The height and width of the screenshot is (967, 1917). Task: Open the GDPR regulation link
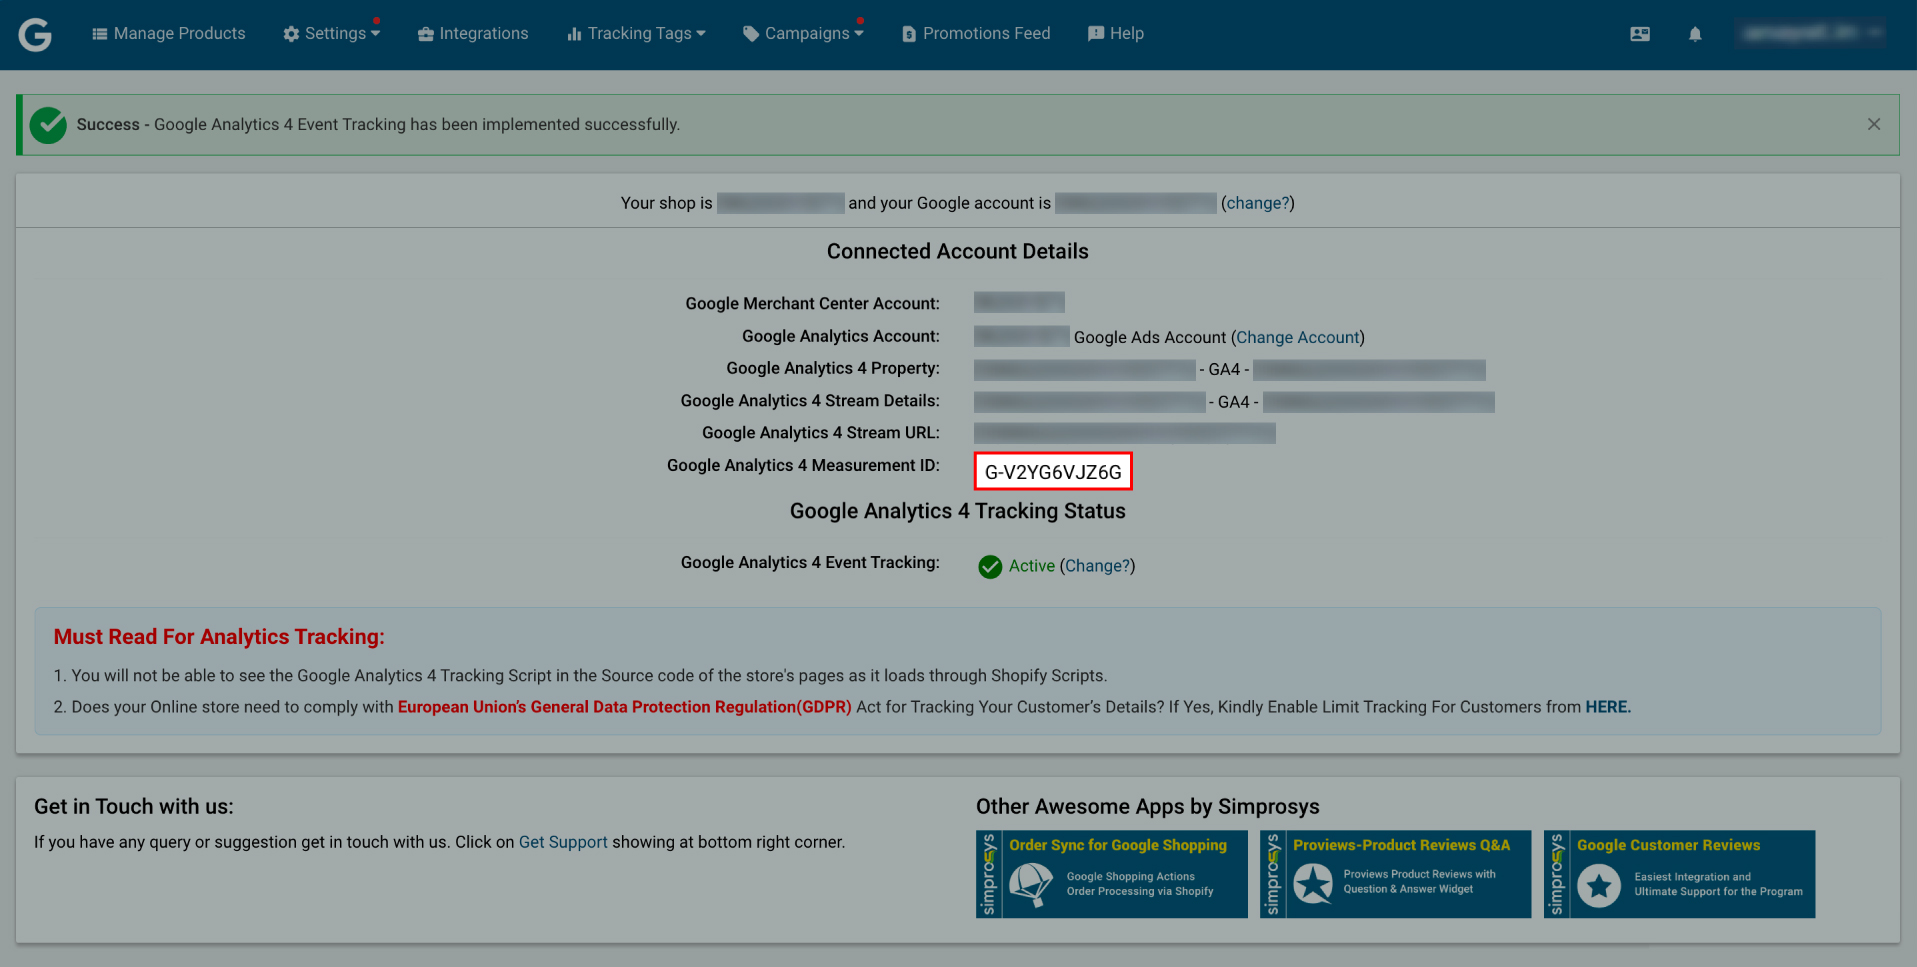tap(625, 707)
